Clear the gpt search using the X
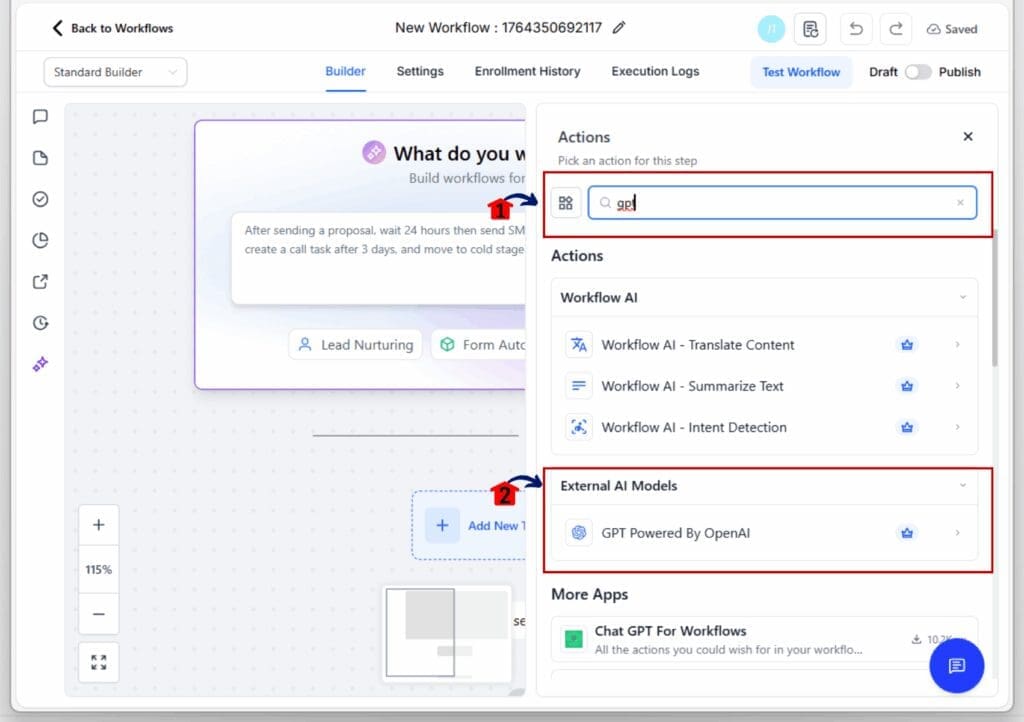 959,202
